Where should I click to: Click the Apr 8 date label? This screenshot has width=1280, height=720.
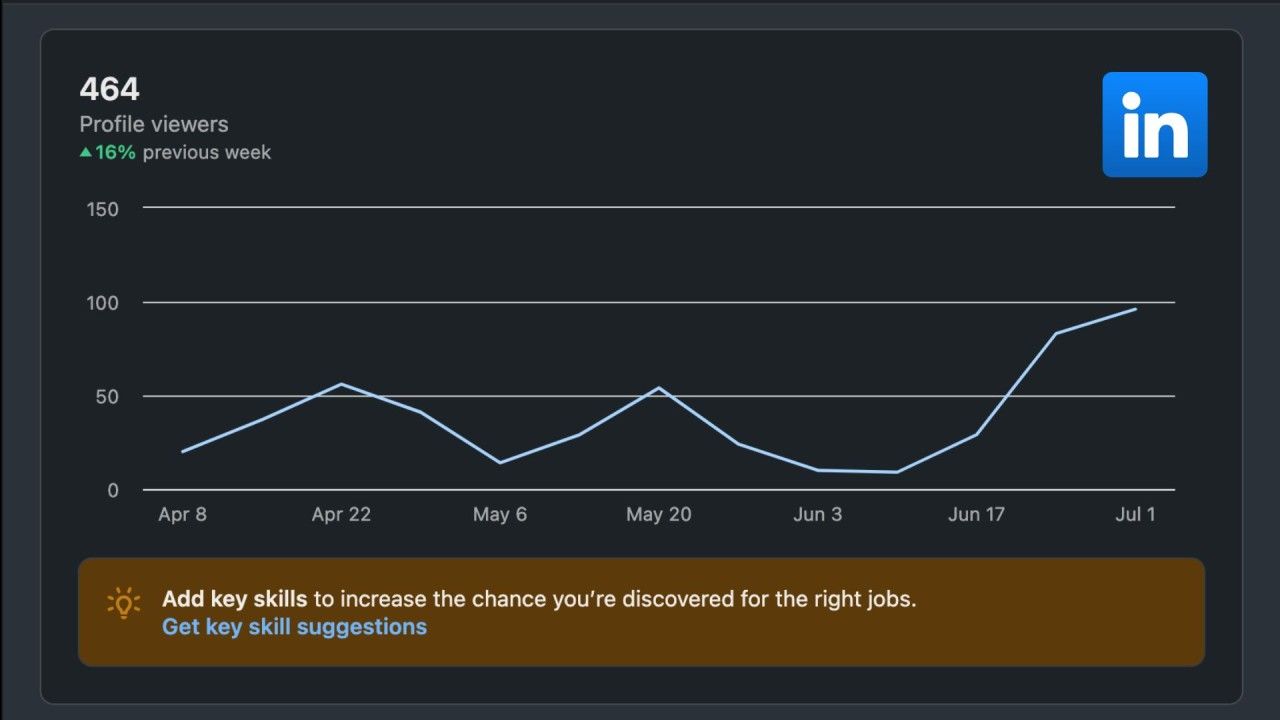pos(182,515)
